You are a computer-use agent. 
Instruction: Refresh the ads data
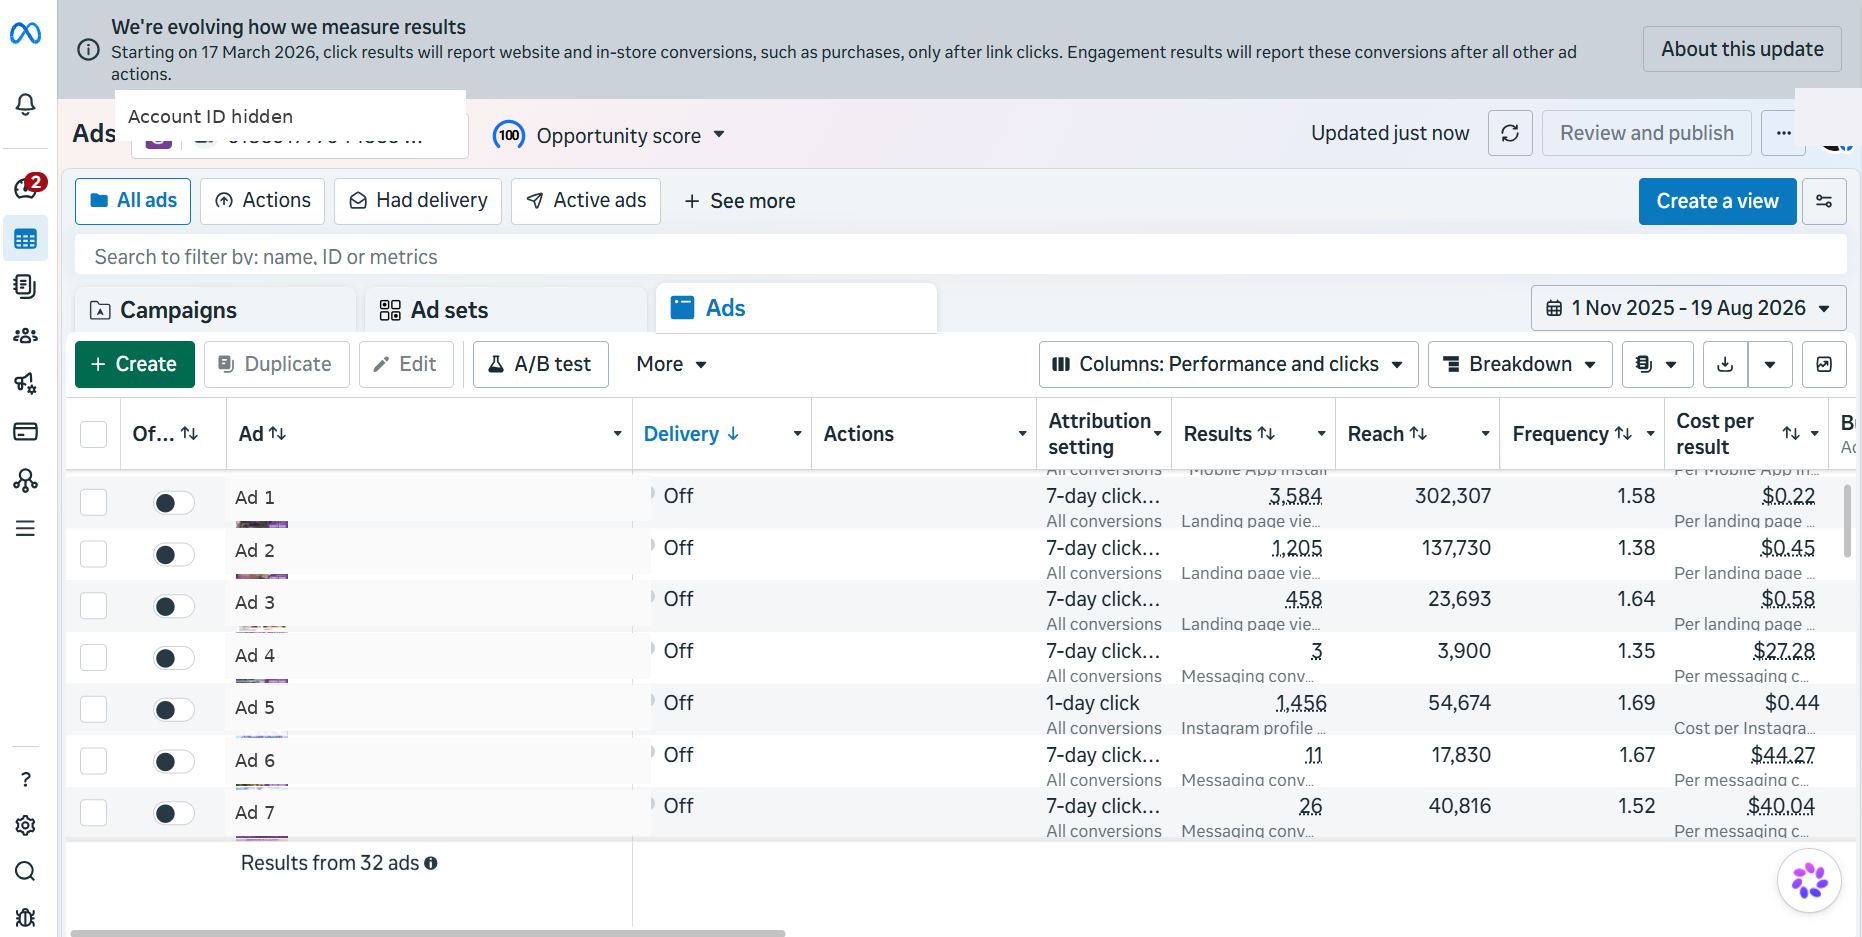point(1510,133)
